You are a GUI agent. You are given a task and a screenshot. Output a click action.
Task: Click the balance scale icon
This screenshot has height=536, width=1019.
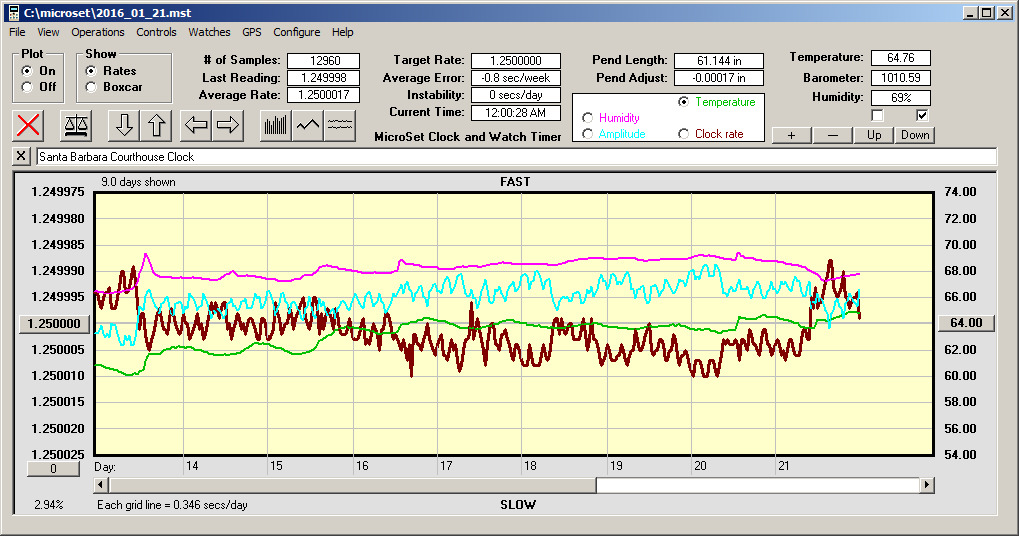(x=75, y=125)
